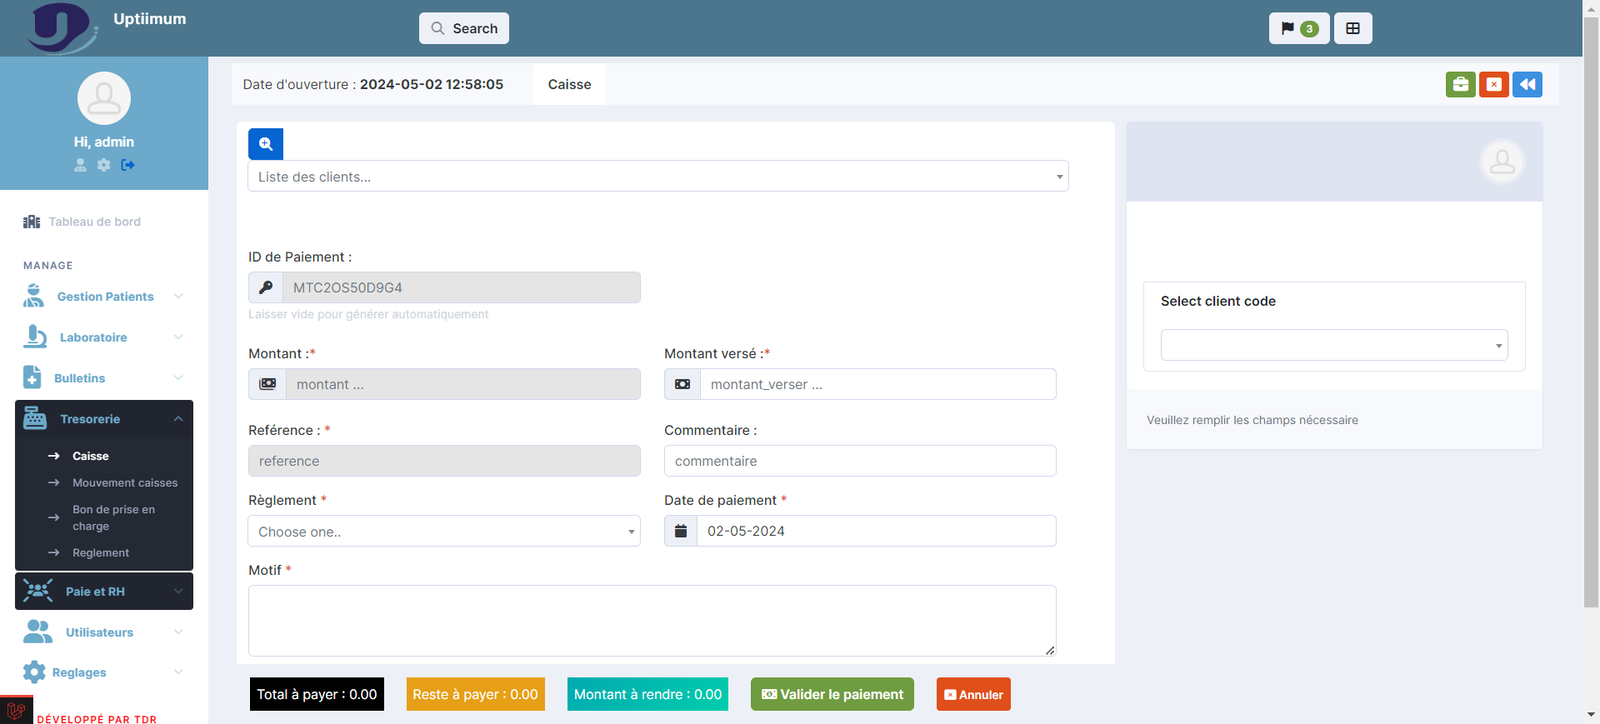The width and height of the screenshot is (1600, 724).
Task: Open the grid apps icon in header
Action: [1353, 29]
